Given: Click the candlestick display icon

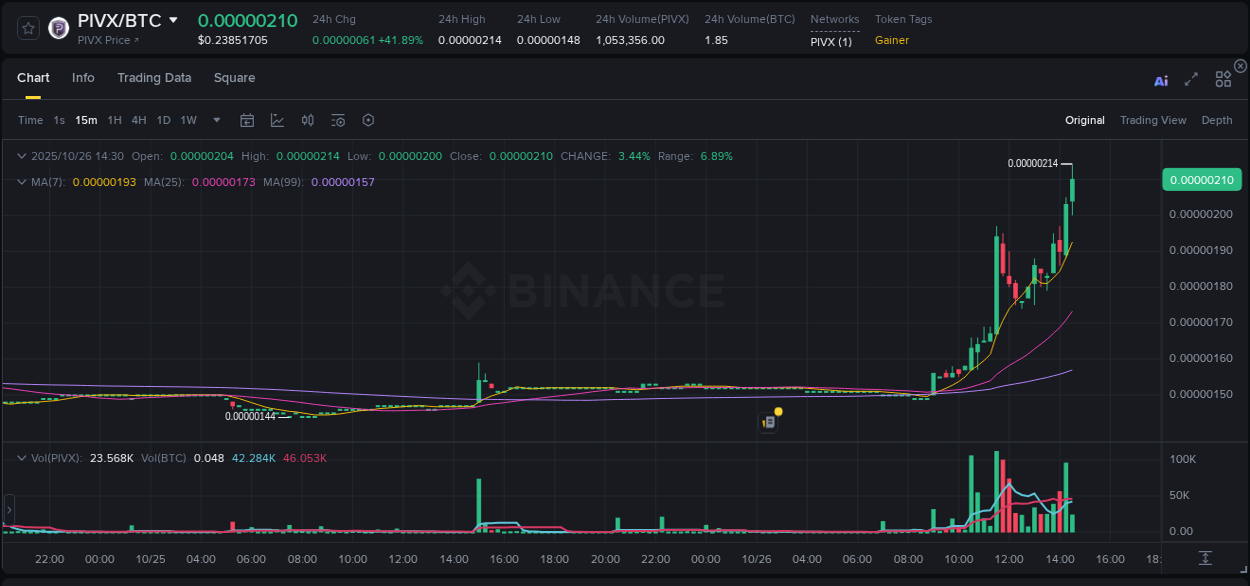Looking at the screenshot, I should (307, 120).
